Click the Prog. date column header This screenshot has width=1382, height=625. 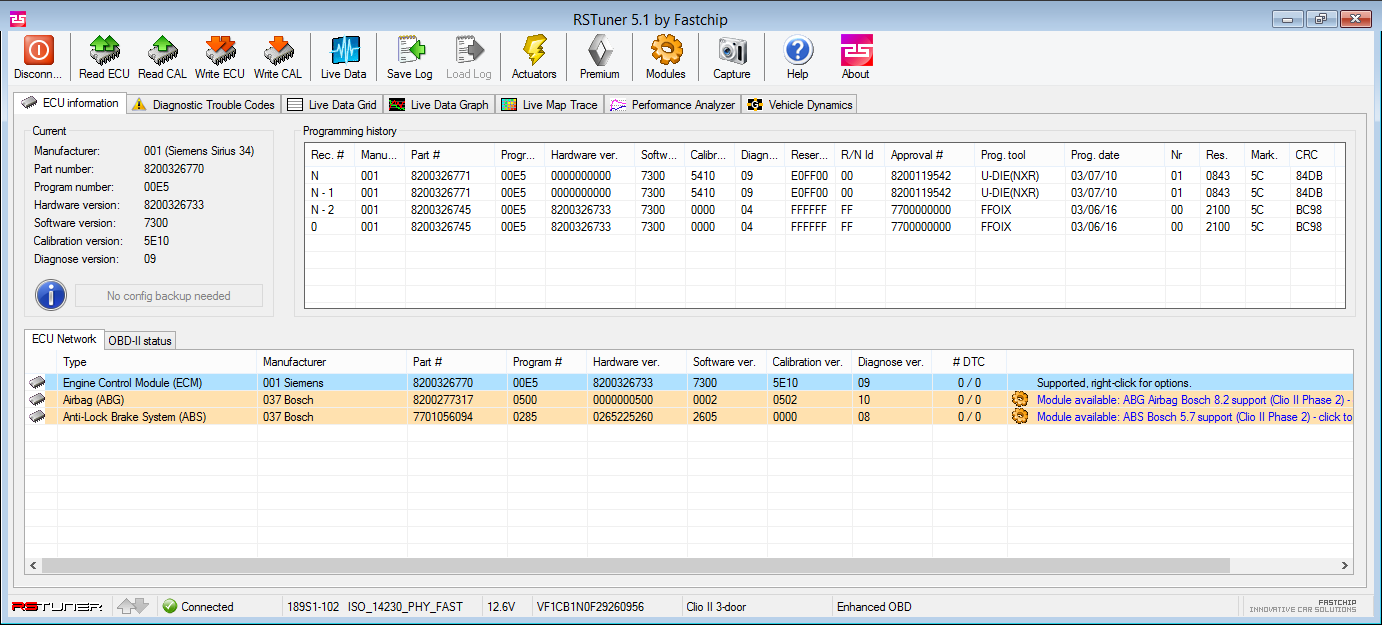pos(1095,155)
